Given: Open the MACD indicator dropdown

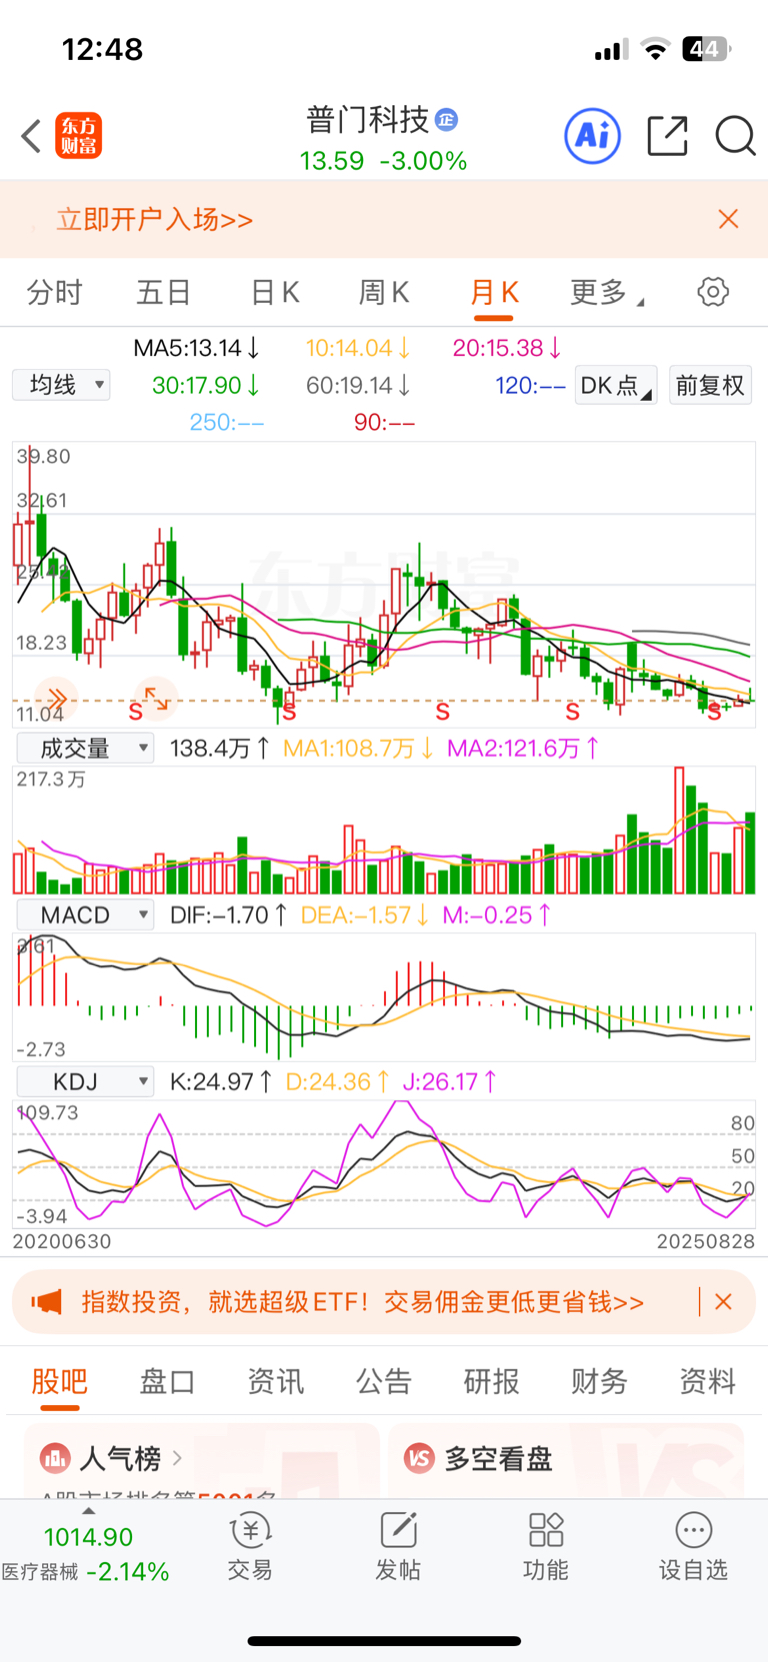Looking at the screenshot, I should pos(85,915).
